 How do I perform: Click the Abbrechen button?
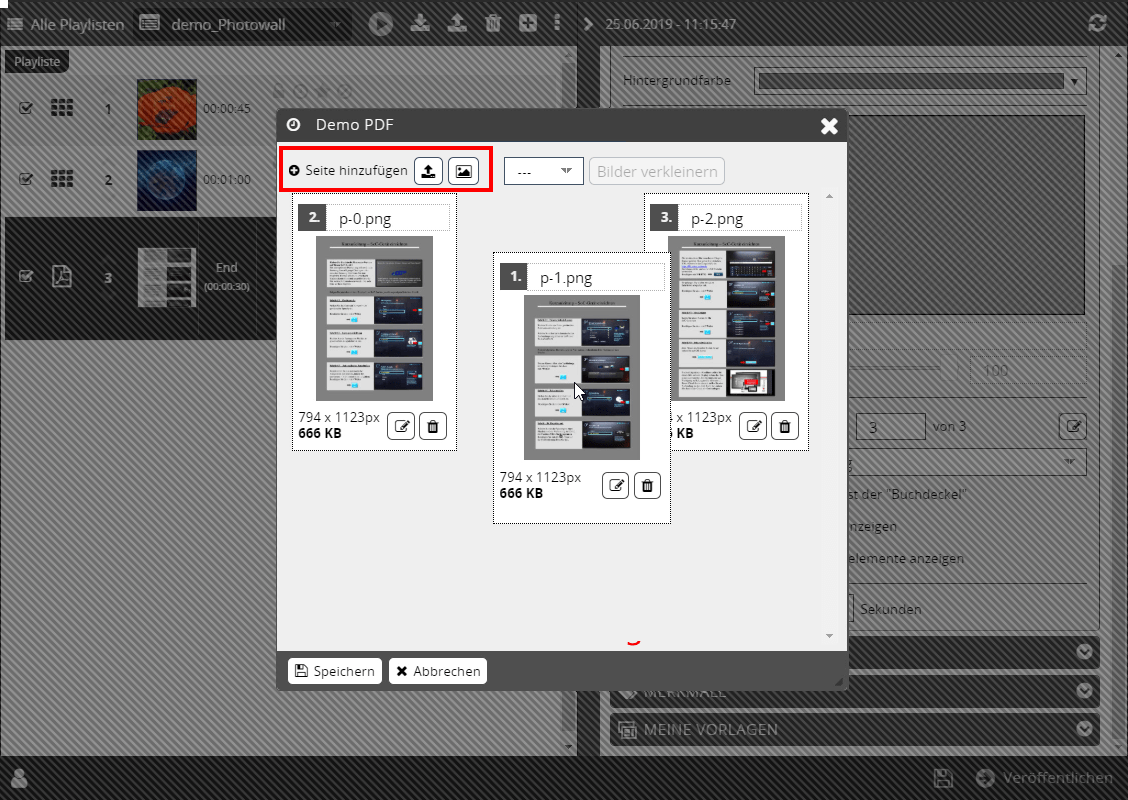click(x=437, y=671)
